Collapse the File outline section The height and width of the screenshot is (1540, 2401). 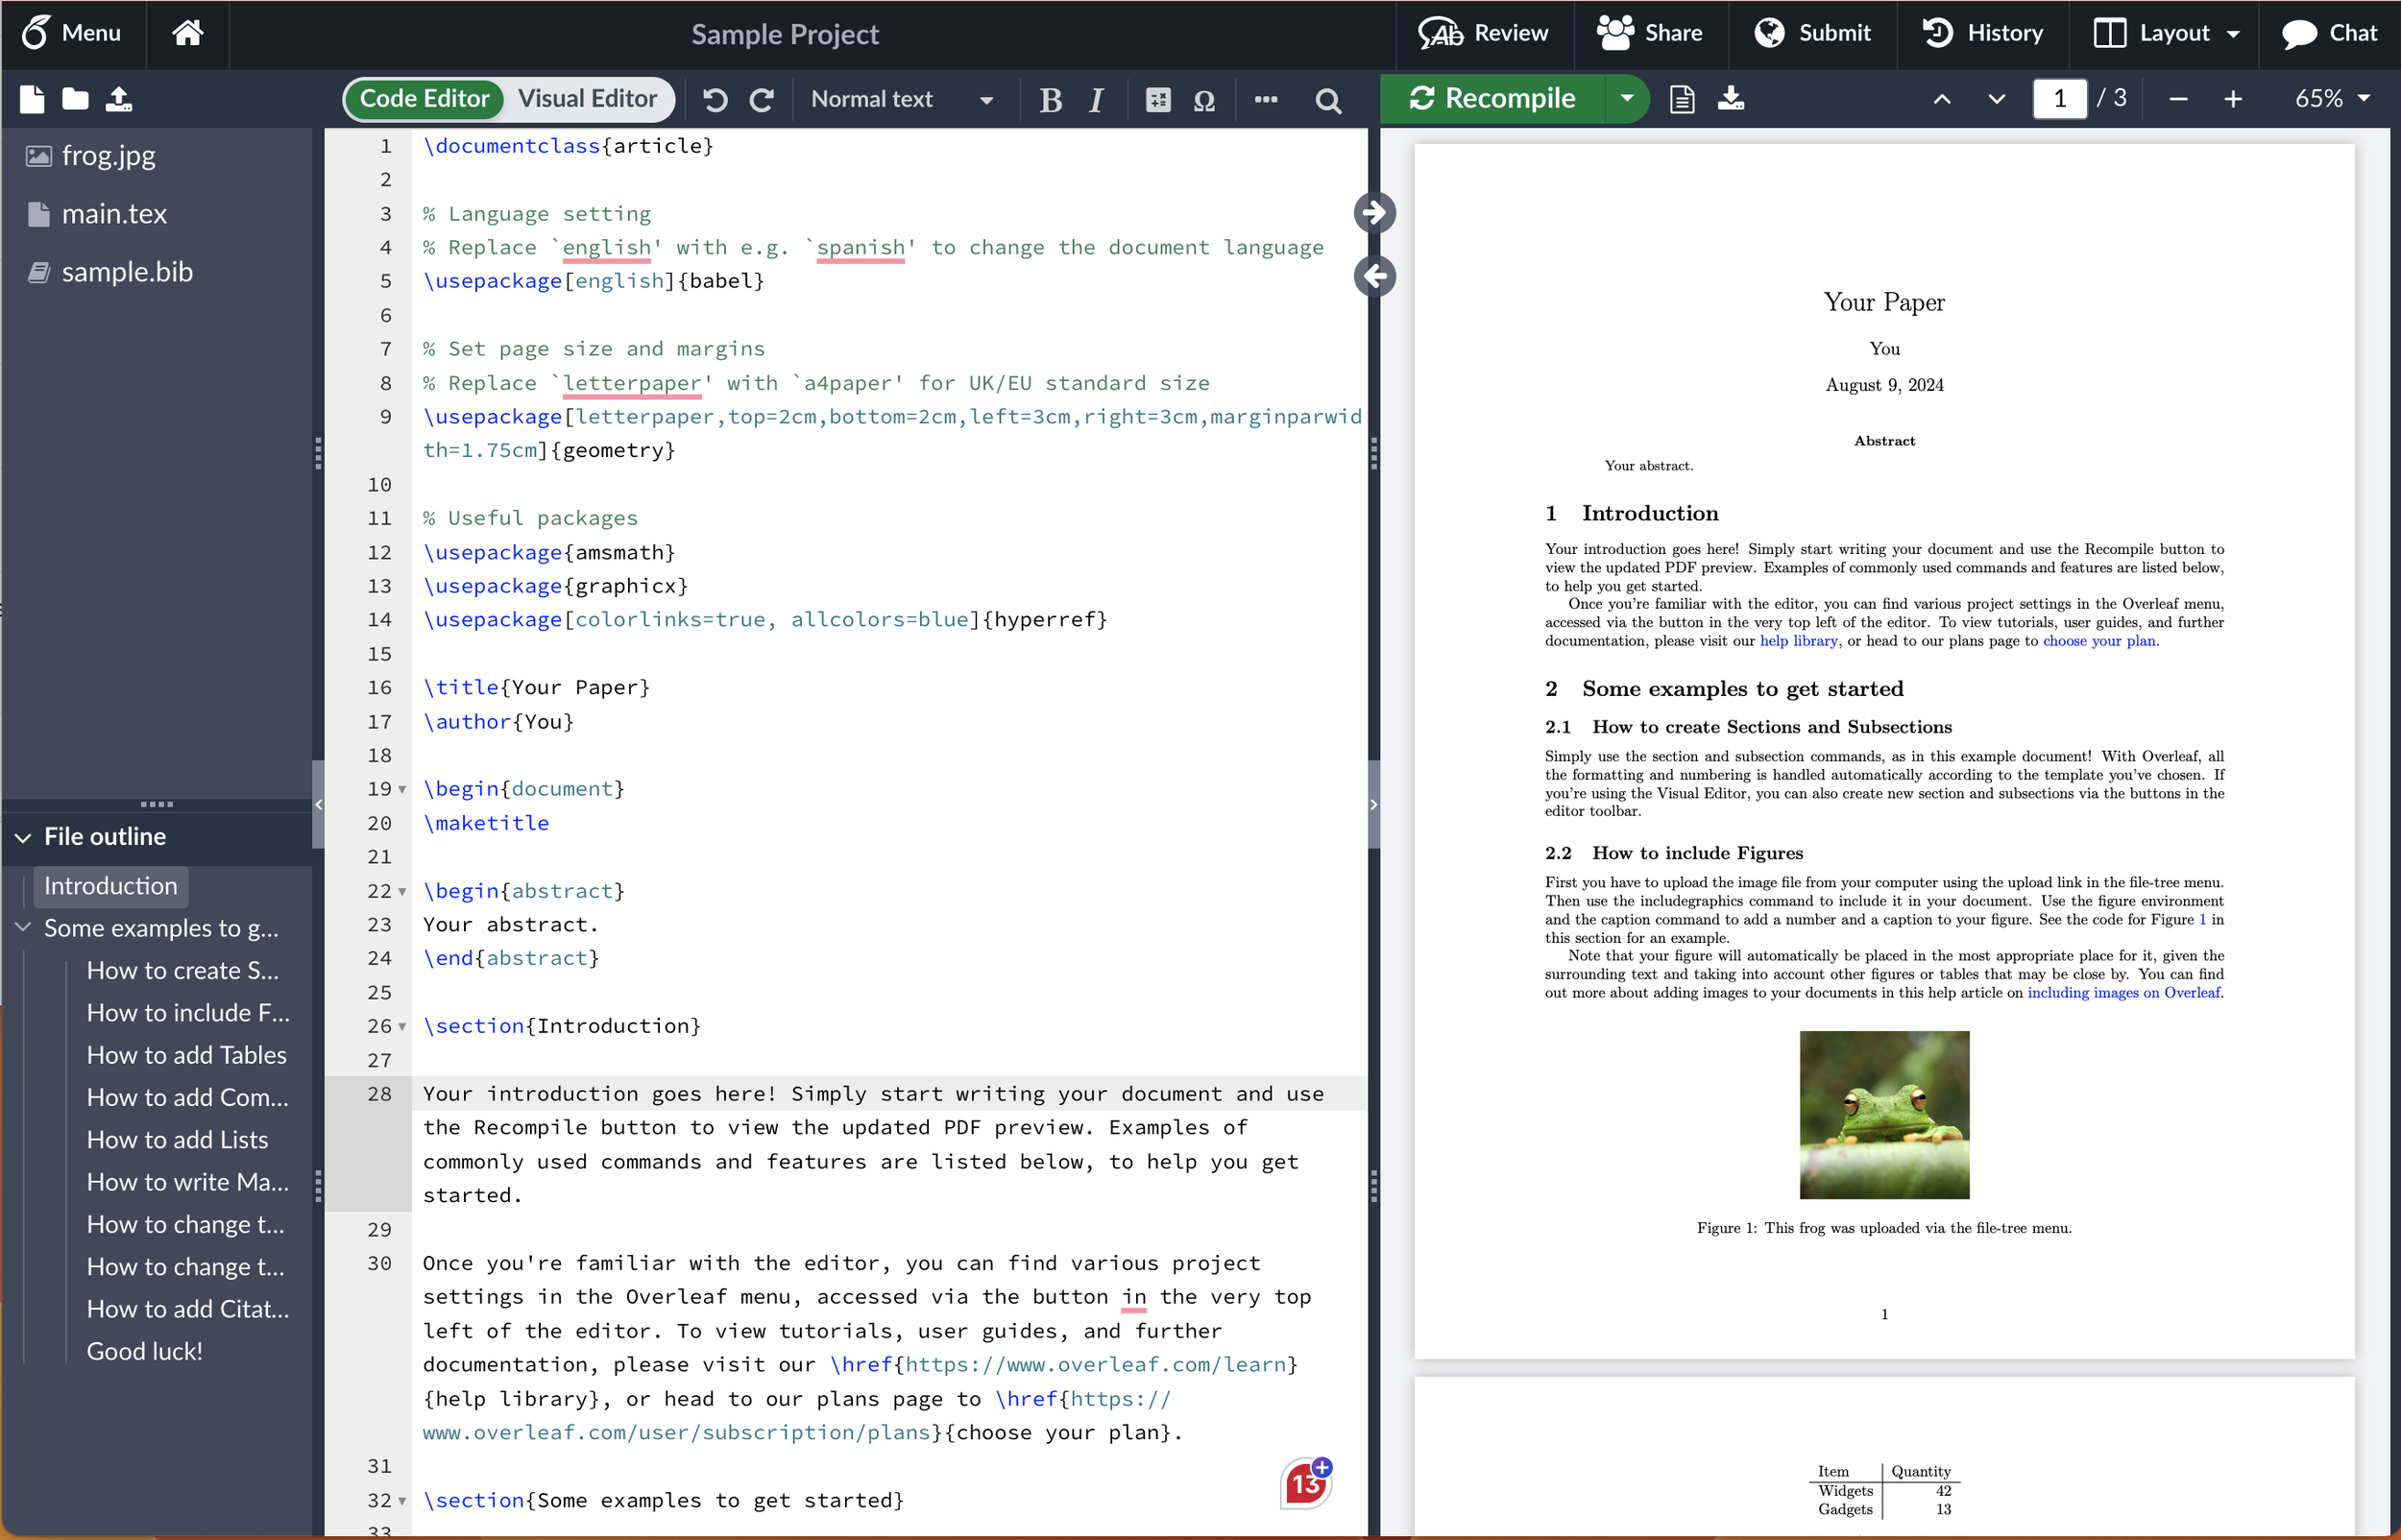[x=23, y=837]
